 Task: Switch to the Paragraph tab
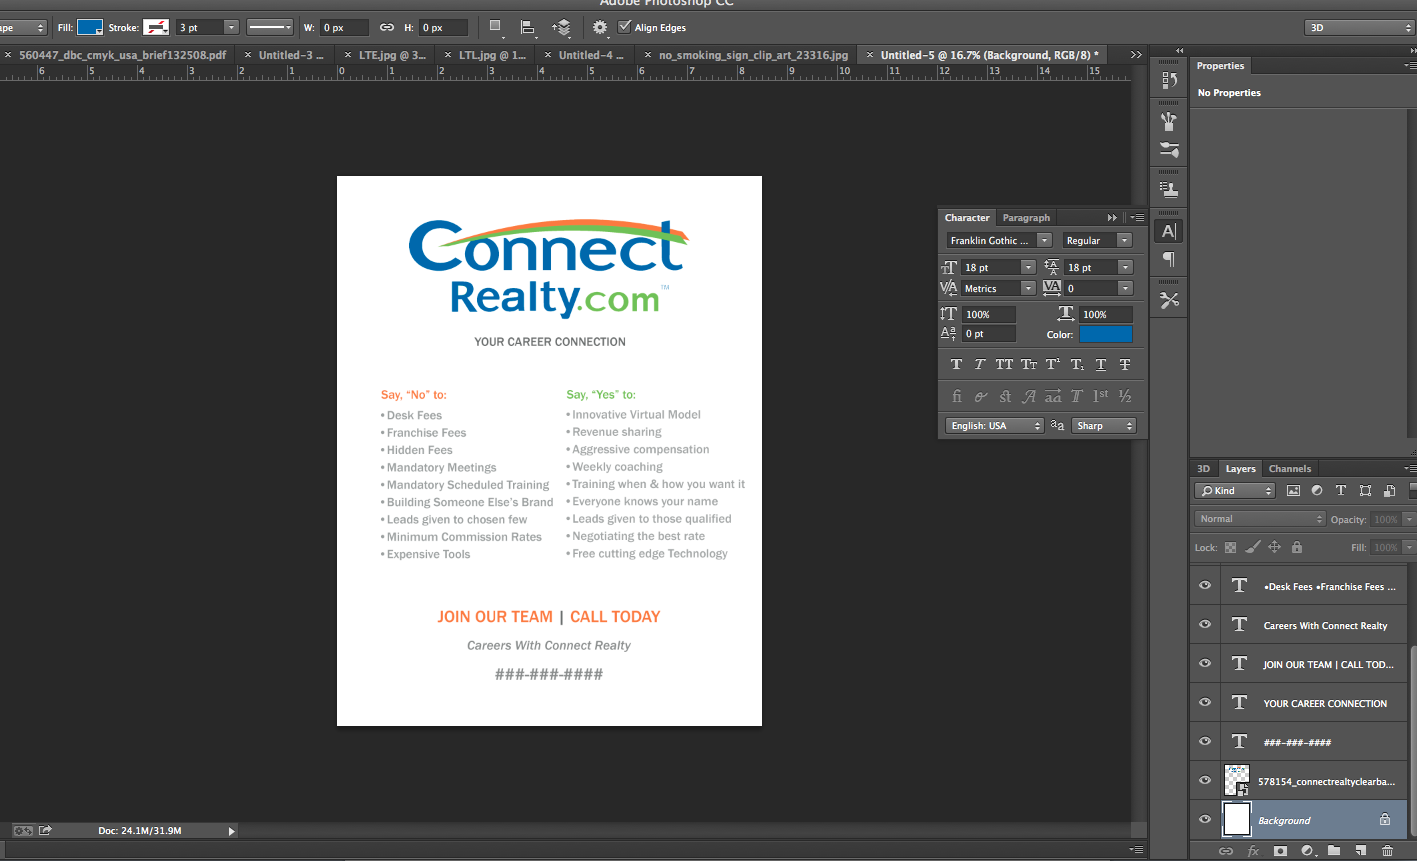[x=1026, y=218]
